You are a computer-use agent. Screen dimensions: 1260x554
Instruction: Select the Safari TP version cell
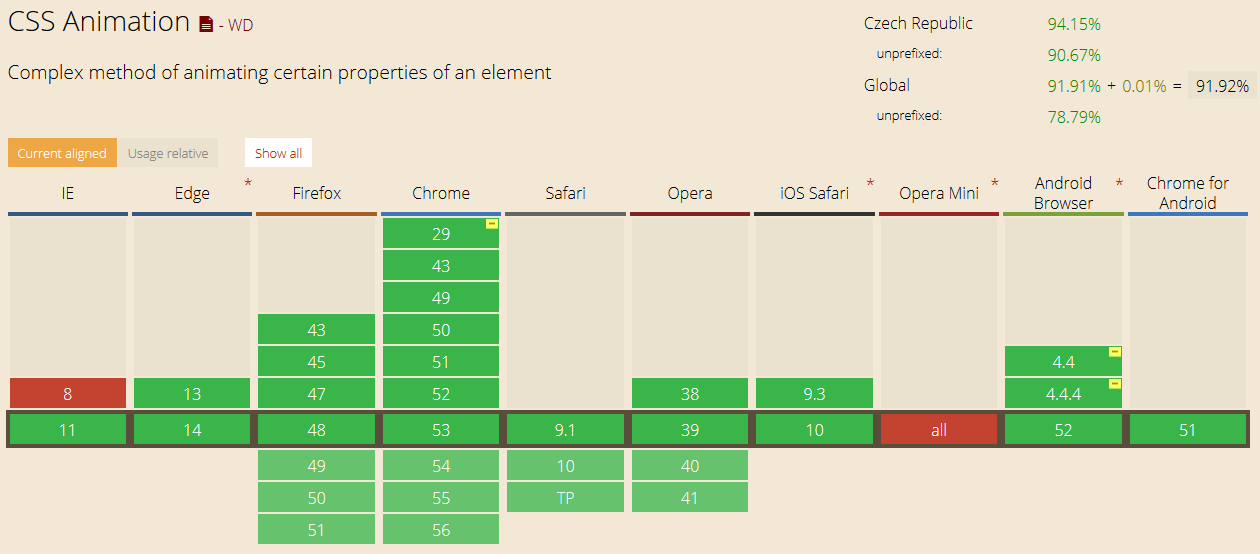pyautogui.click(x=565, y=498)
